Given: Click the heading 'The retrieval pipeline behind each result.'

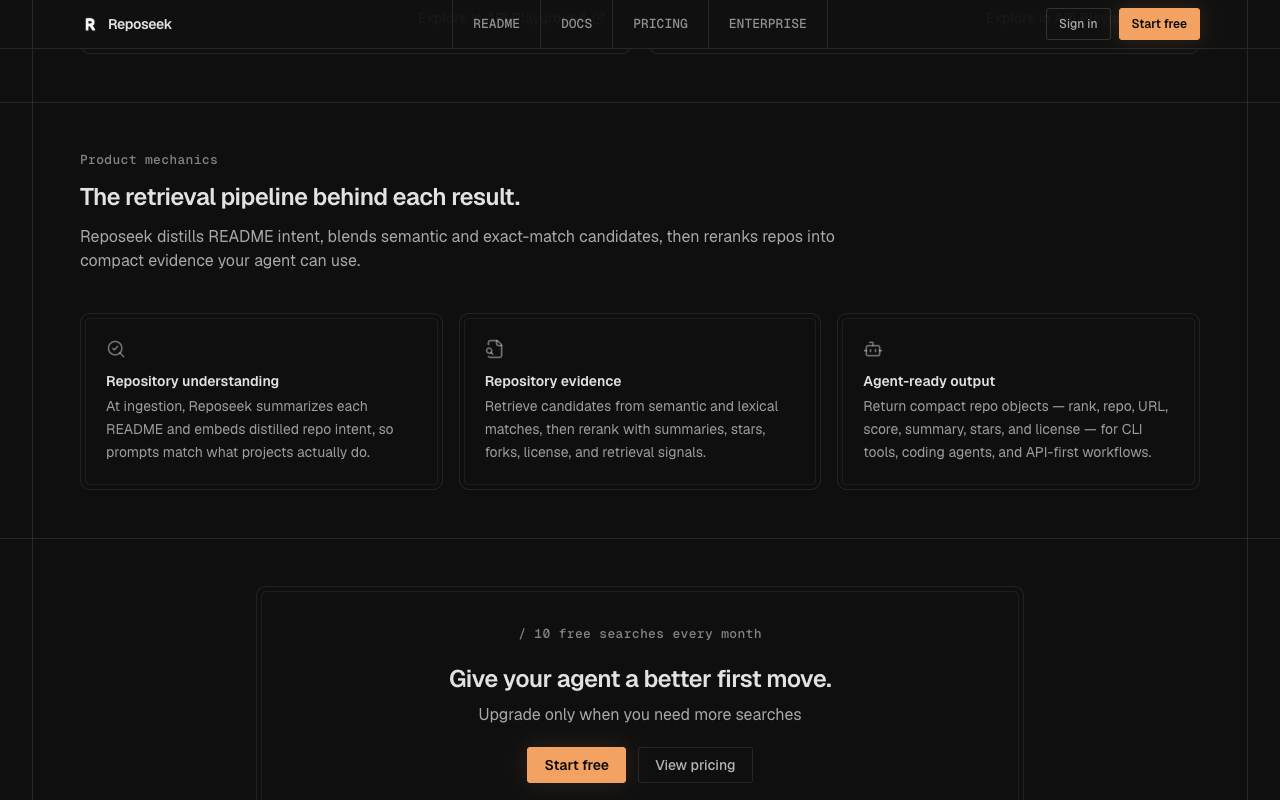Looking at the screenshot, I should pos(300,197).
